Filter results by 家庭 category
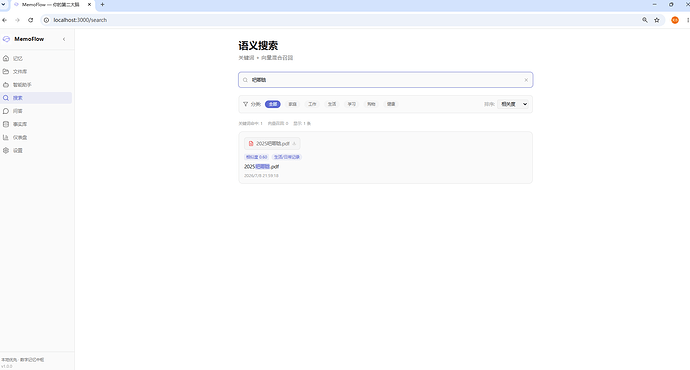Screen dimensions: 690x370 pyautogui.click(x=293, y=104)
